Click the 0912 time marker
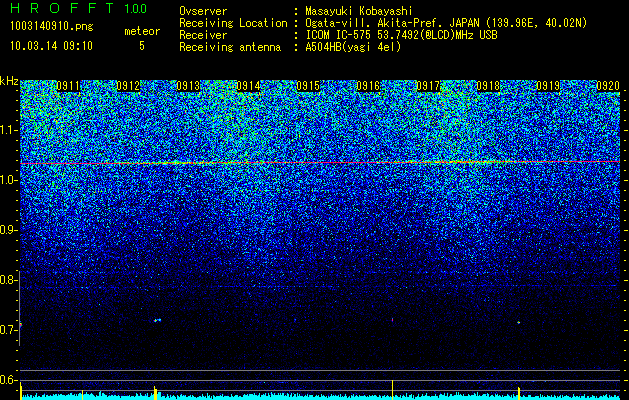629x400 pixels. pyautogui.click(x=128, y=86)
